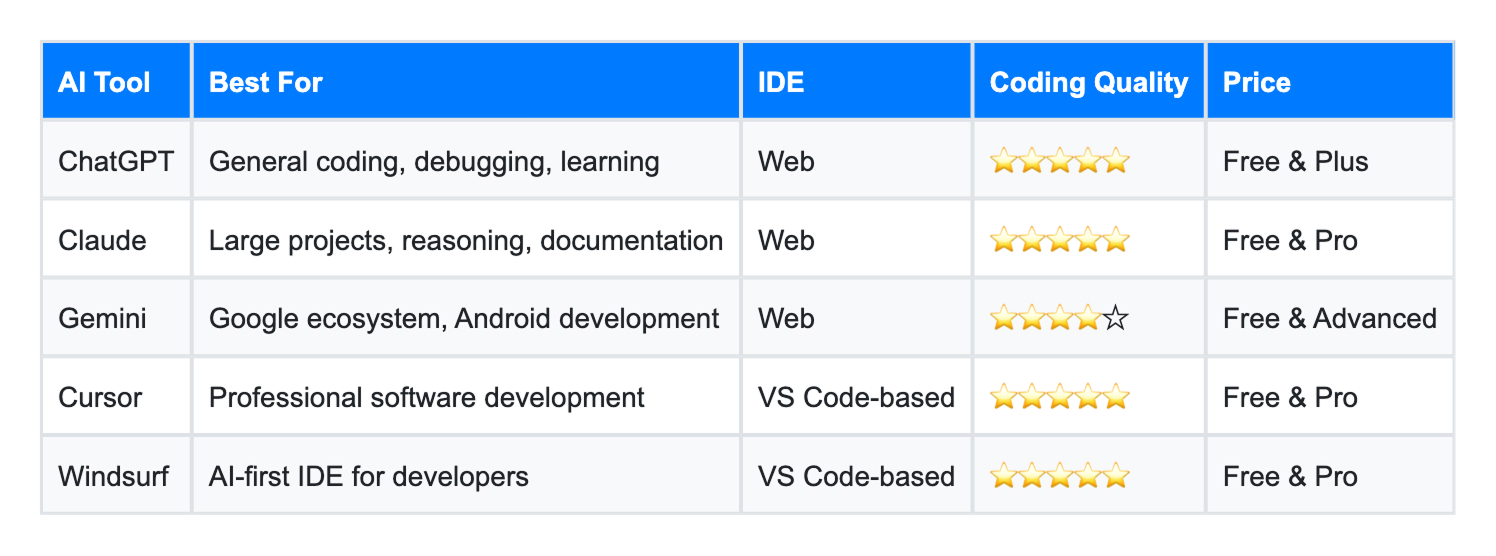Click the star rating in Cursor row

[x=1059, y=397]
